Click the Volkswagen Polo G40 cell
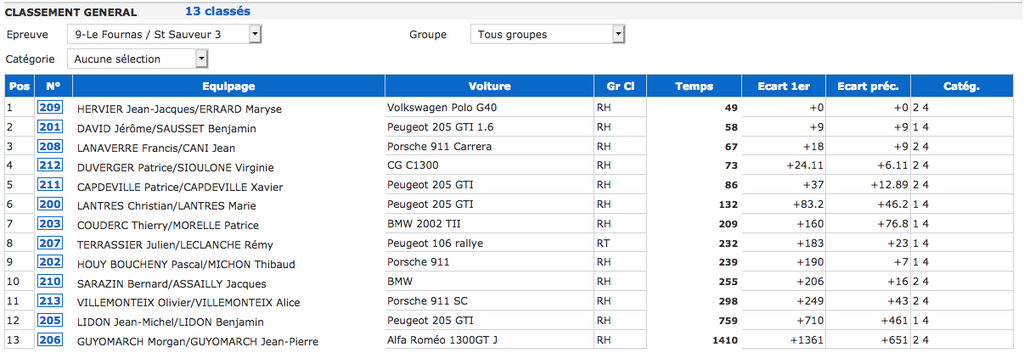 (489, 108)
